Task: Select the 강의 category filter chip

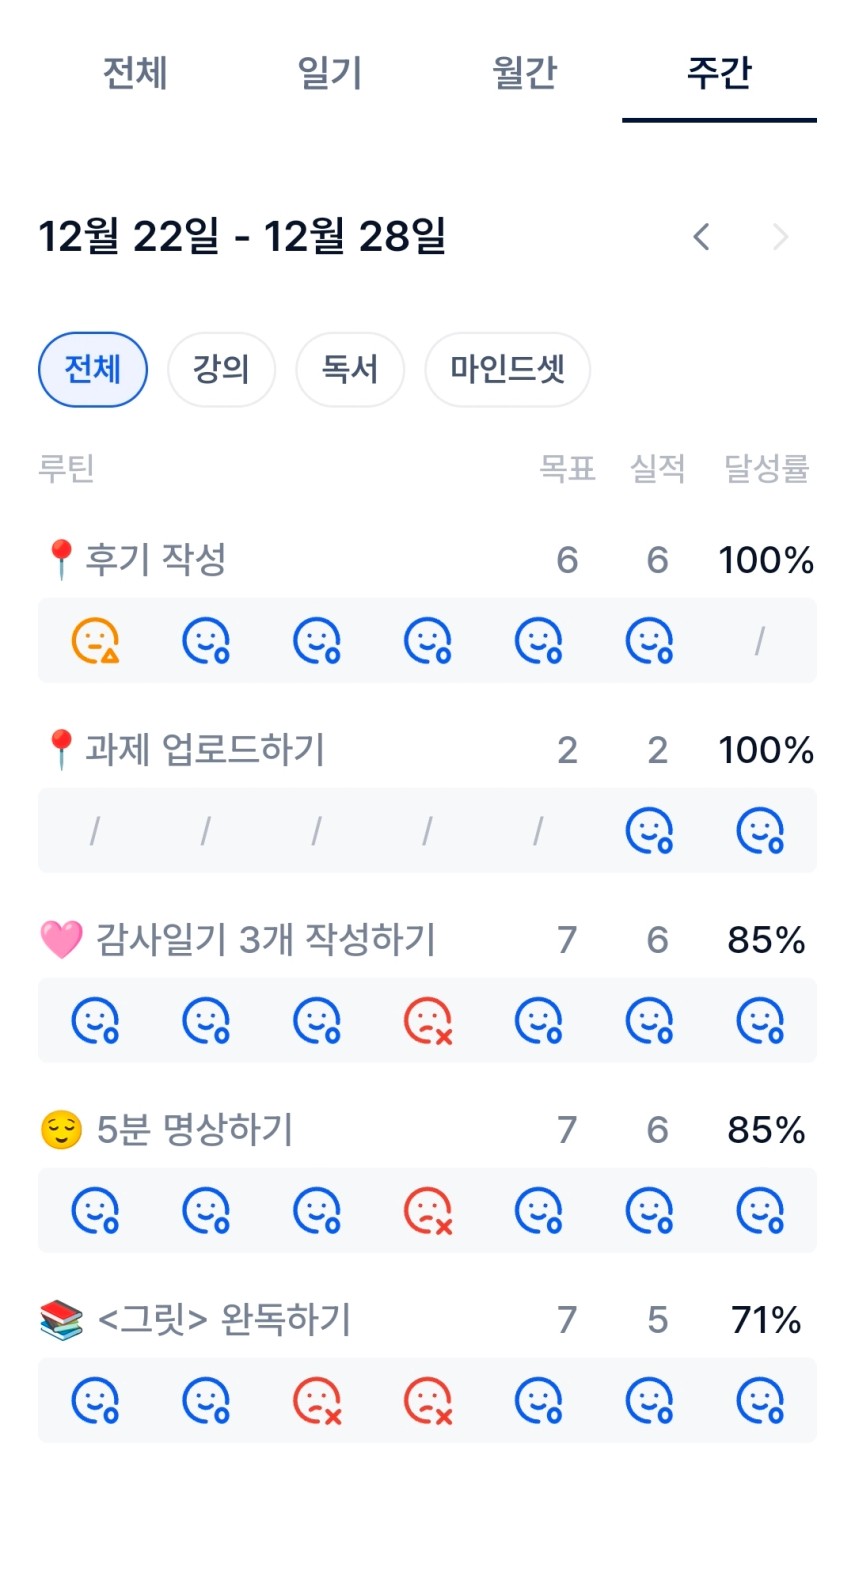Action: coord(221,370)
